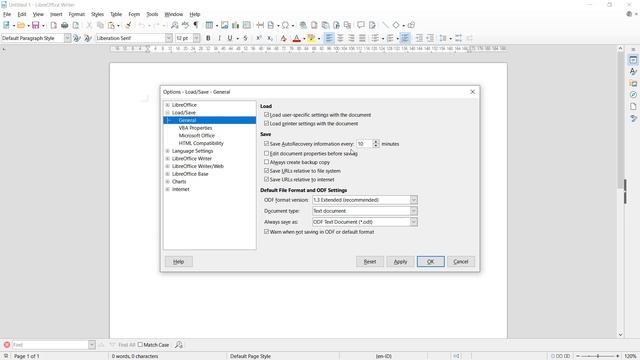Viewport: 640px width, 360px height.
Task: Click the Insert Table icon
Action: (x=209, y=25)
